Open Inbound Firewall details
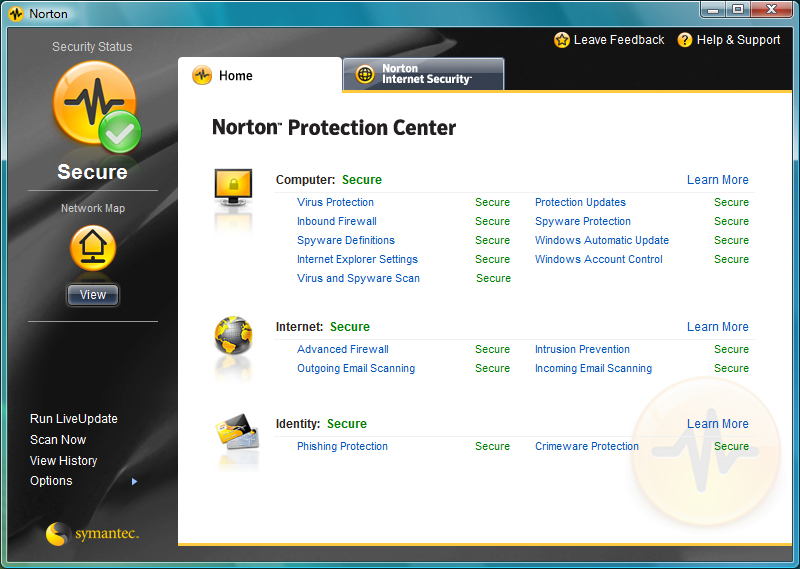 coord(337,221)
